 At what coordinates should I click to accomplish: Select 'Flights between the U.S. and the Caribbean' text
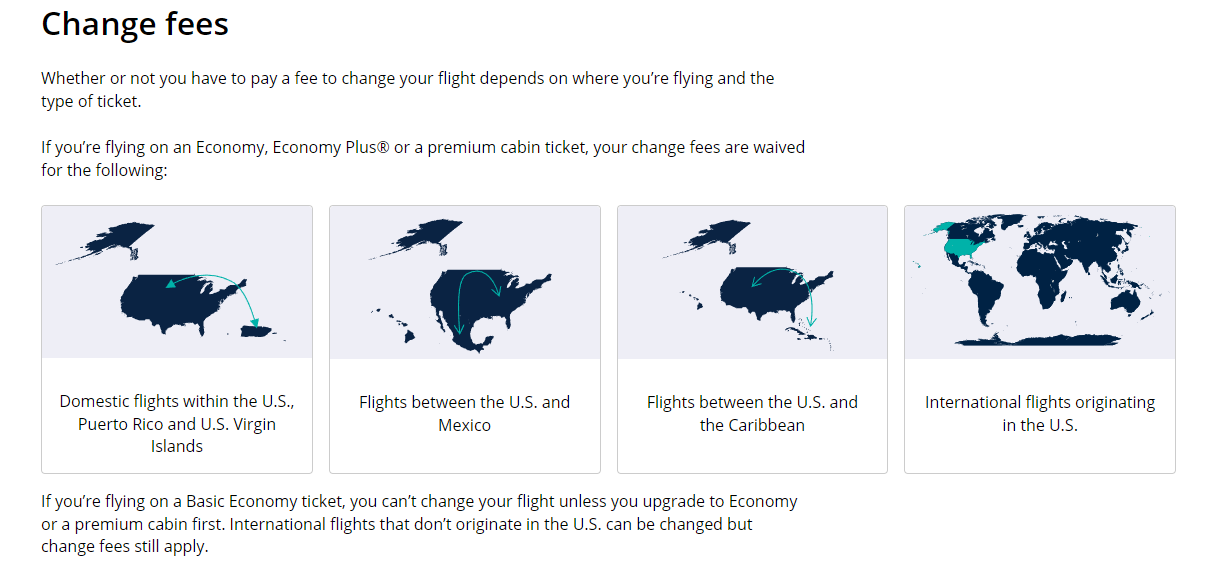click(x=752, y=413)
